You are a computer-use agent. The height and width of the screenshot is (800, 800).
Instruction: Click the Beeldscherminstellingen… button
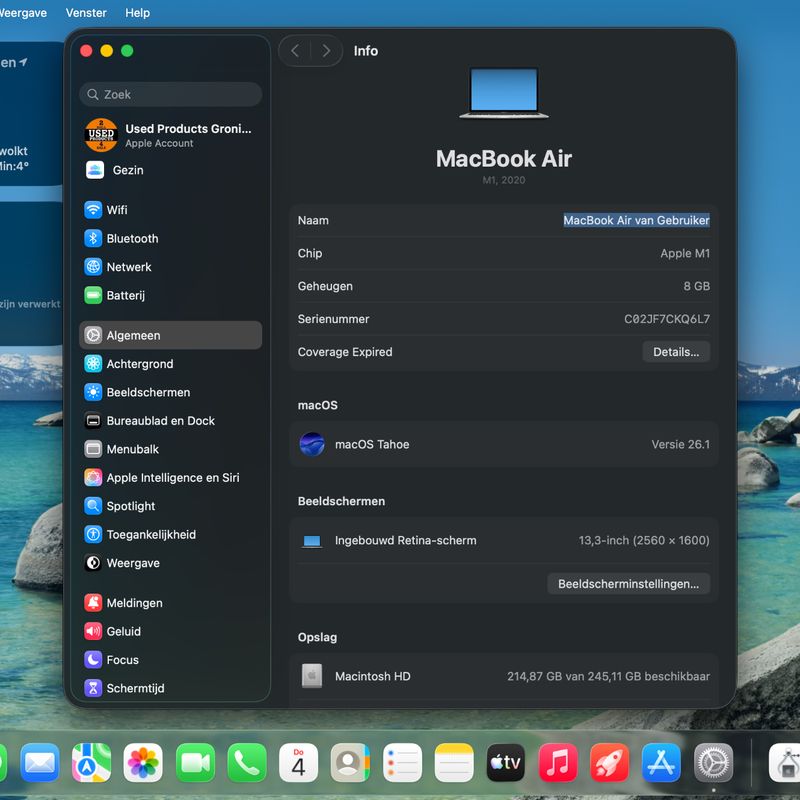click(x=628, y=584)
